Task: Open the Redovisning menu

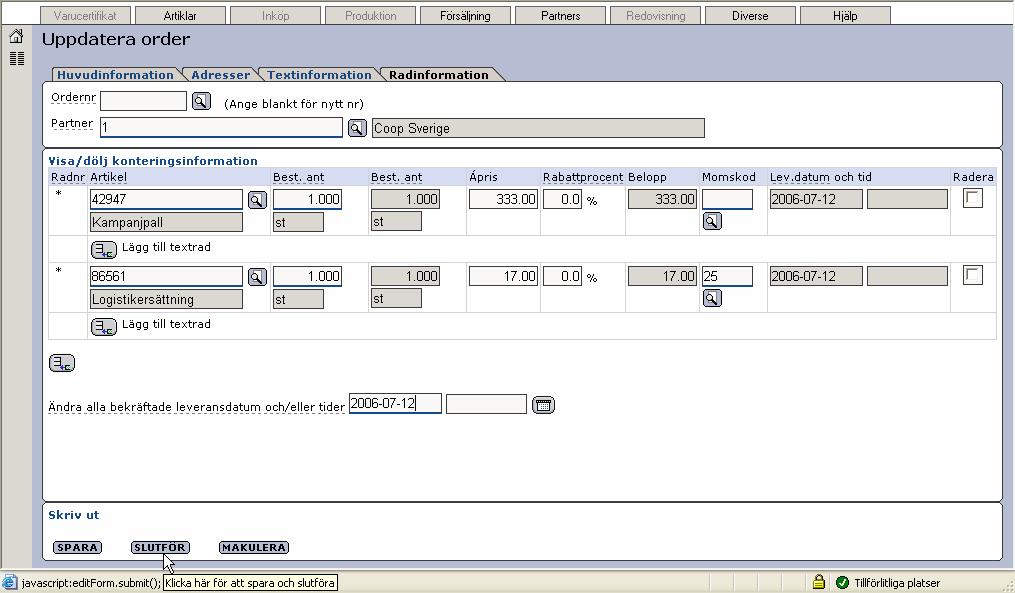Action: click(656, 16)
